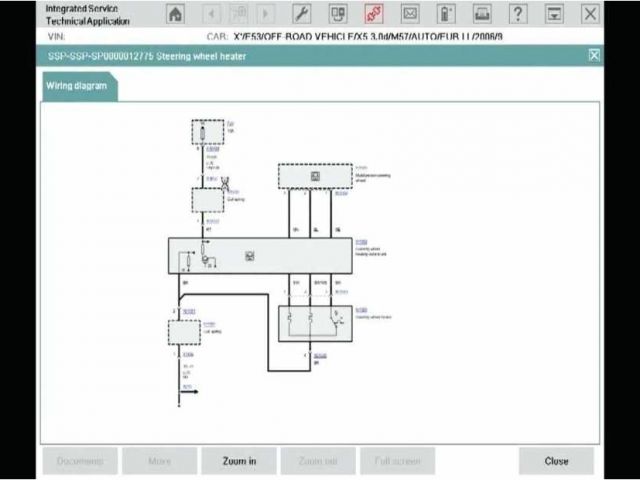Click the icon right of the envelope
The height and width of the screenshot is (480, 640).
click(x=445, y=14)
